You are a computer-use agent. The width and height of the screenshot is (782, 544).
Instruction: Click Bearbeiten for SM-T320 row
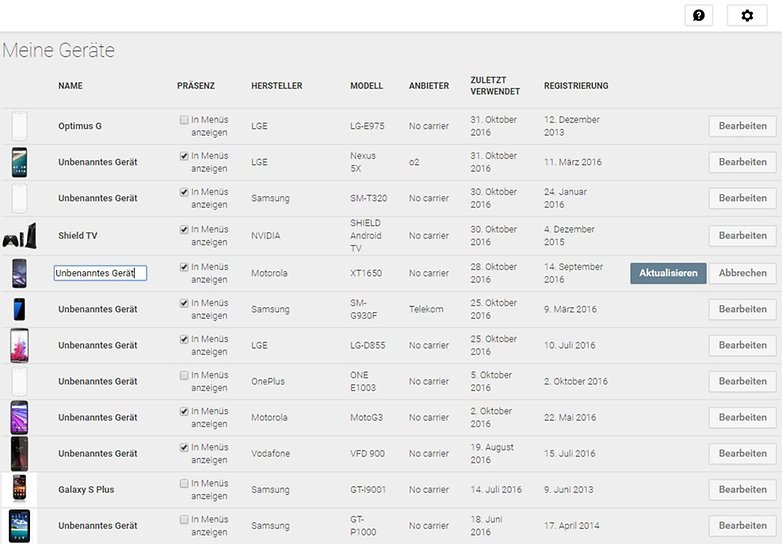743,198
